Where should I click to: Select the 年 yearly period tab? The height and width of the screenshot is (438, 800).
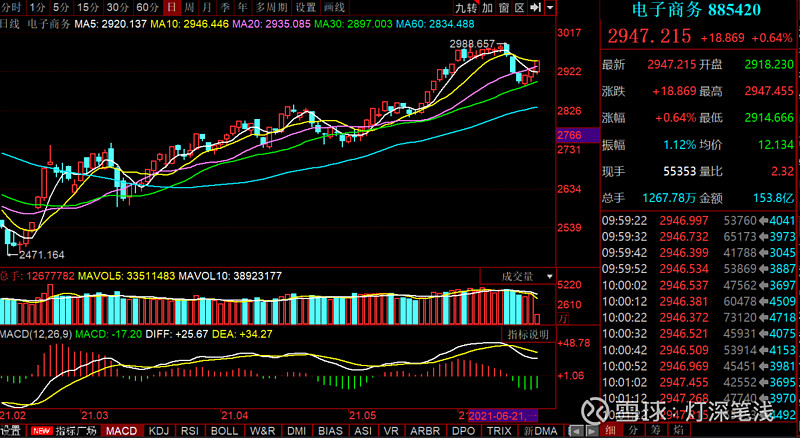(x=242, y=7)
